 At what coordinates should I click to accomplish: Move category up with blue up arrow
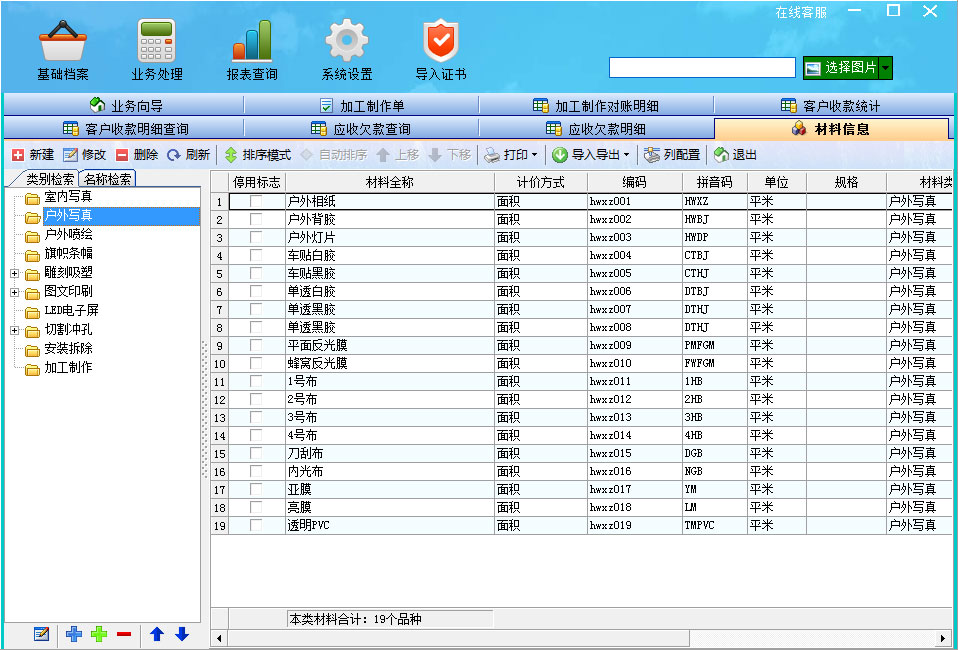point(157,634)
